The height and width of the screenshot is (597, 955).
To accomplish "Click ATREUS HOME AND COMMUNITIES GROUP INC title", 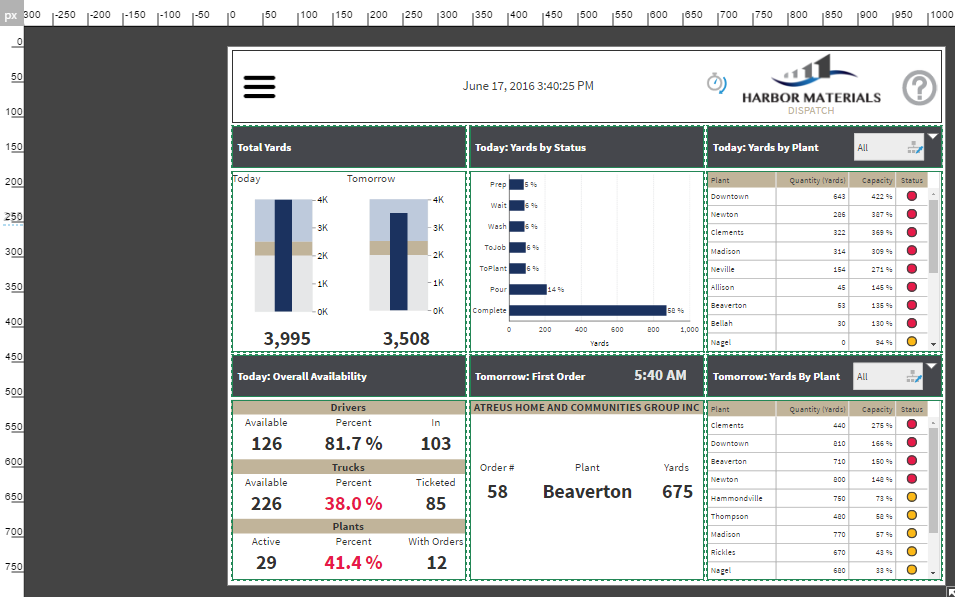I will coord(587,408).
